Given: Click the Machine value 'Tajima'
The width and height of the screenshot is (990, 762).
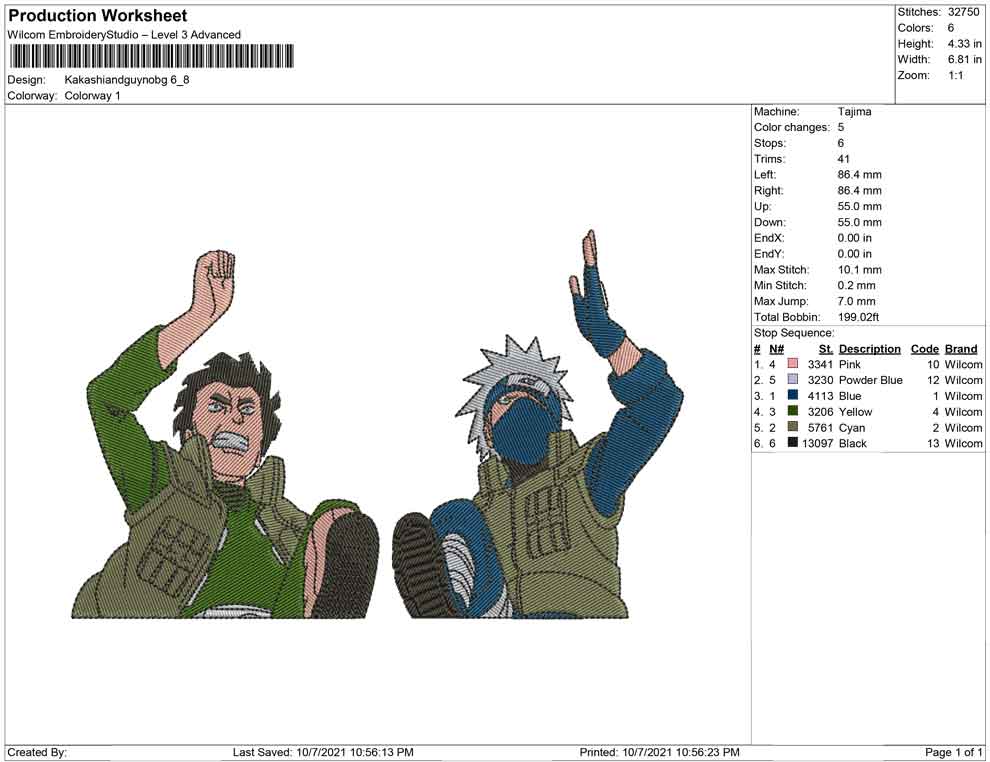Looking at the screenshot, I should [854, 112].
